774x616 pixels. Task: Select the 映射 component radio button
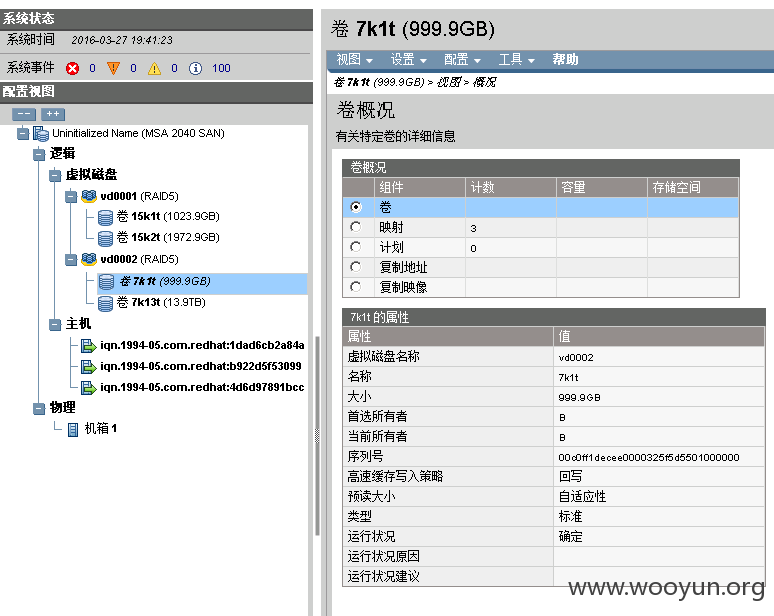click(x=355, y=227)
